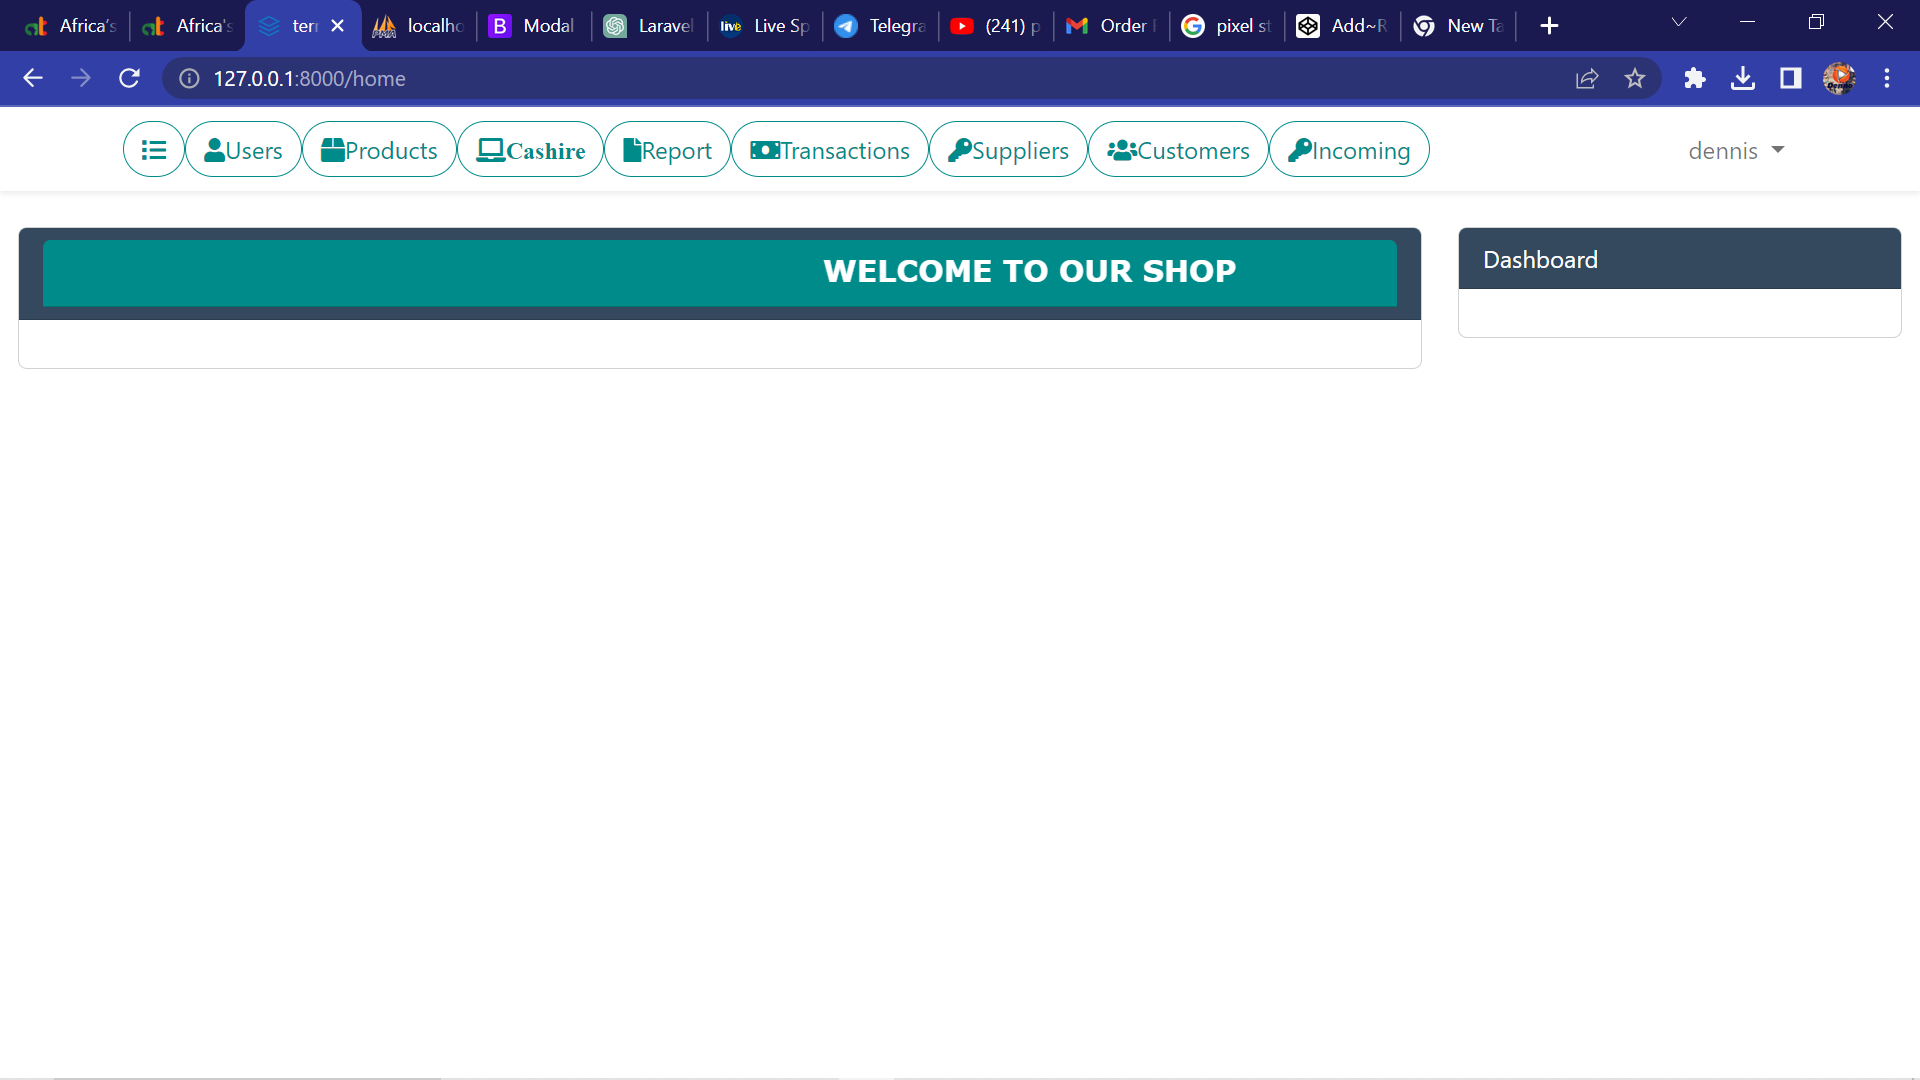Close the active browser tab
The height and width of the screenshot is (1080, 1920).
coord(338,26)
